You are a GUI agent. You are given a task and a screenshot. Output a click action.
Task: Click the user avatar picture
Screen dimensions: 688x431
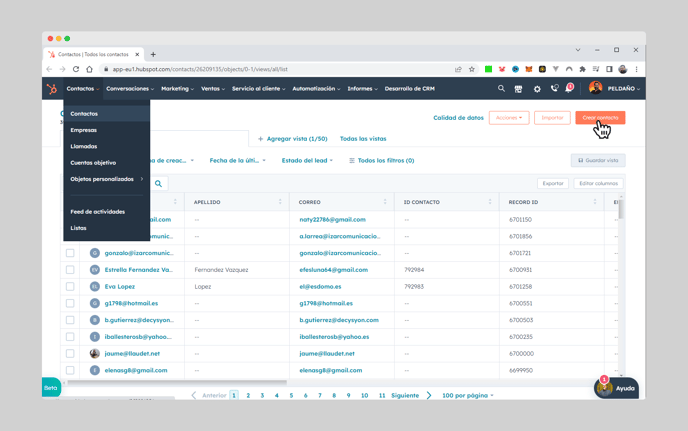click(595, 88)
